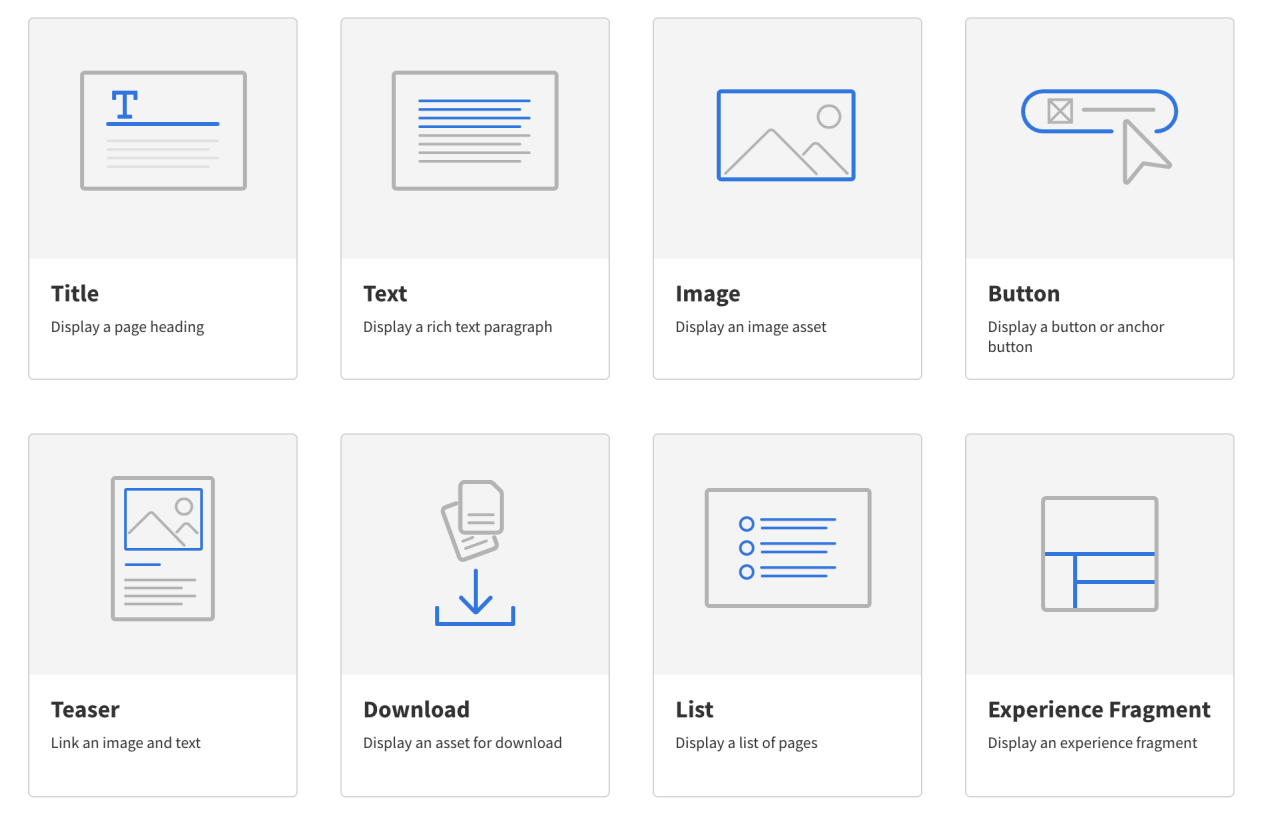Screen dimensions: 1280x832
Task: Click the Text component icon
Action: (x=474, y=130)
